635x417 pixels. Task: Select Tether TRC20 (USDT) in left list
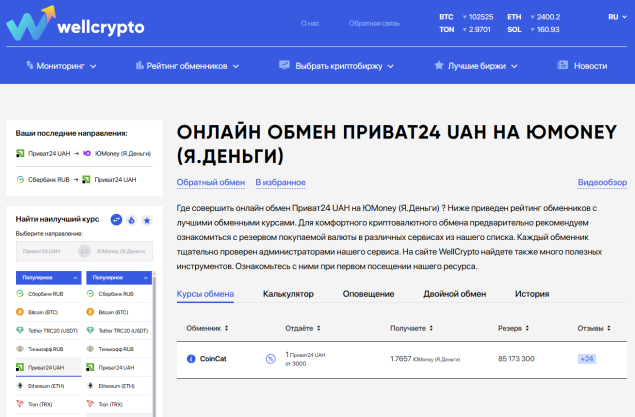click(x=49, y=330)
